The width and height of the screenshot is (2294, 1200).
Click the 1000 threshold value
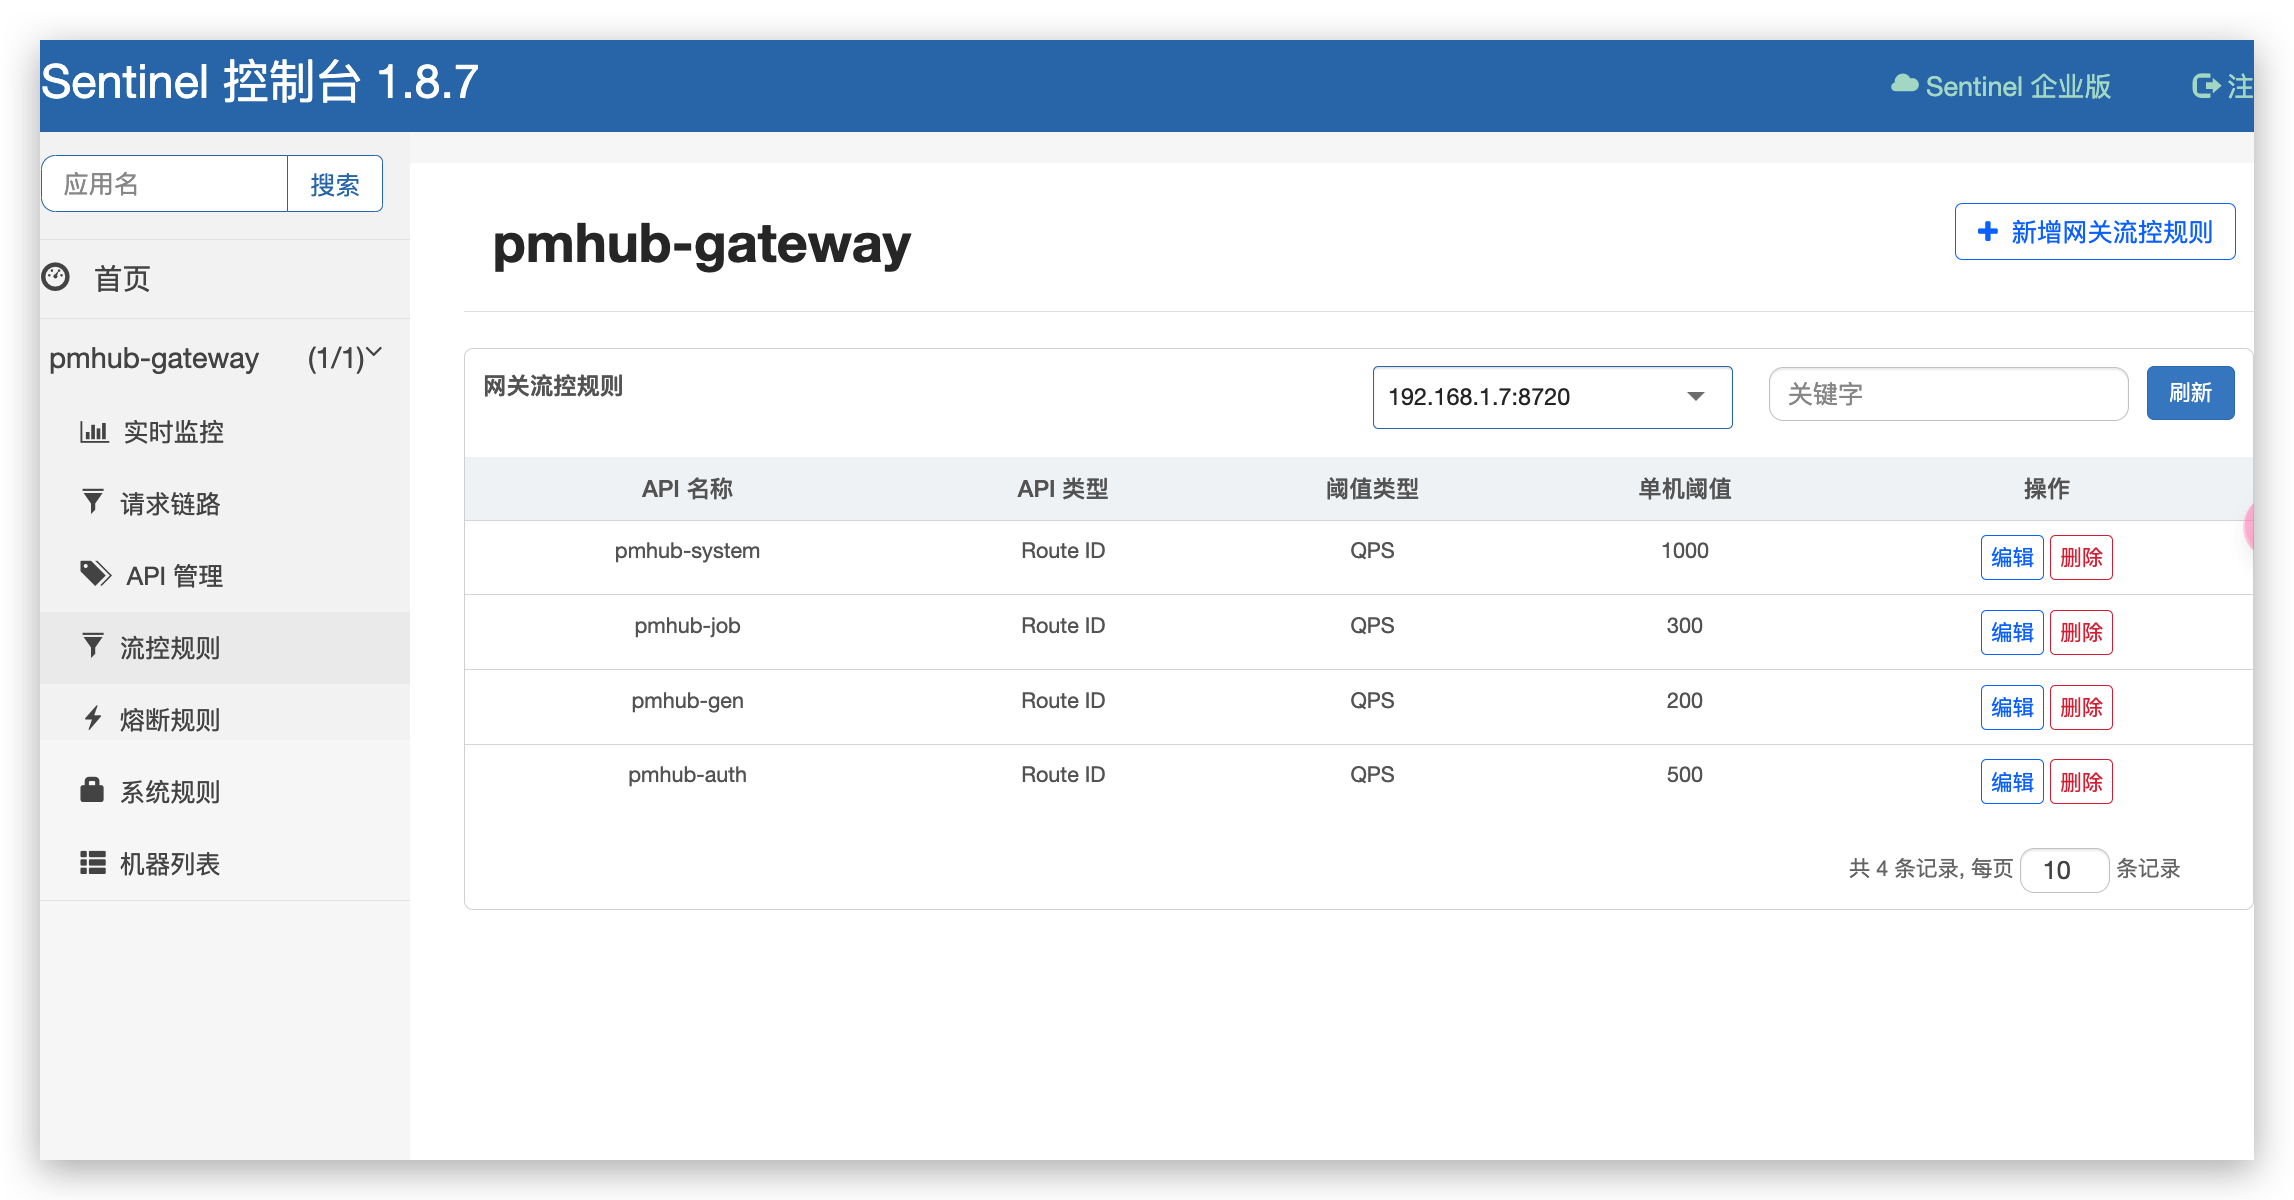[1685, 551]
